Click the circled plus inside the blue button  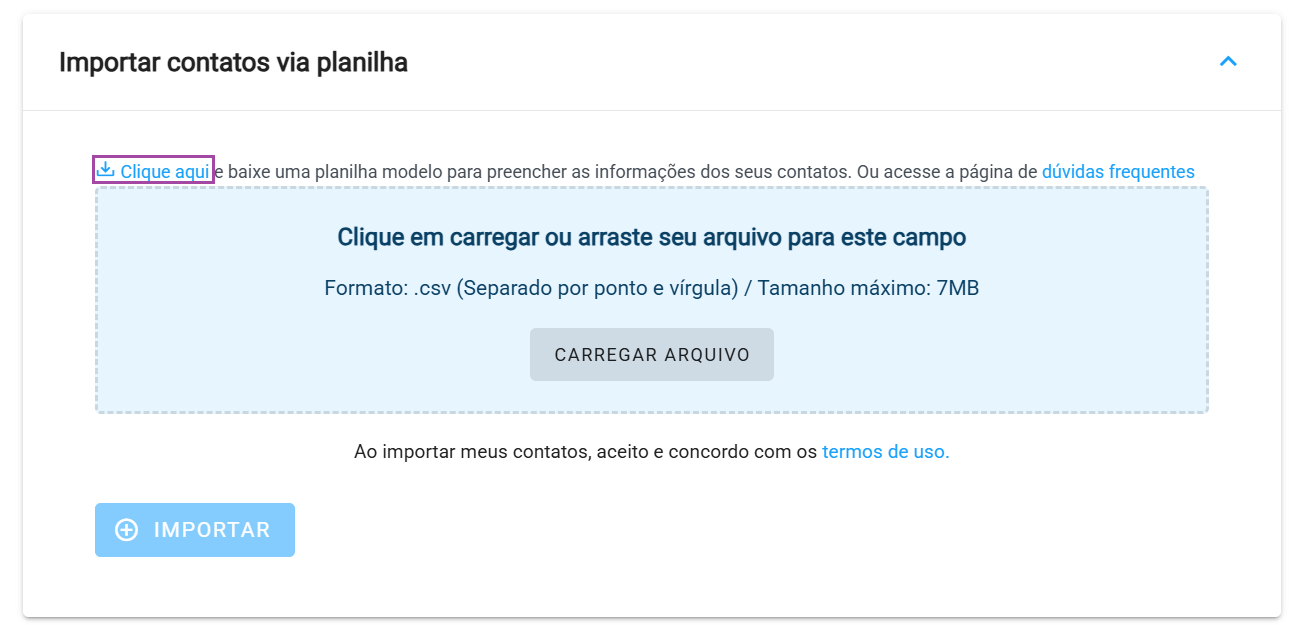coord(126,529)
